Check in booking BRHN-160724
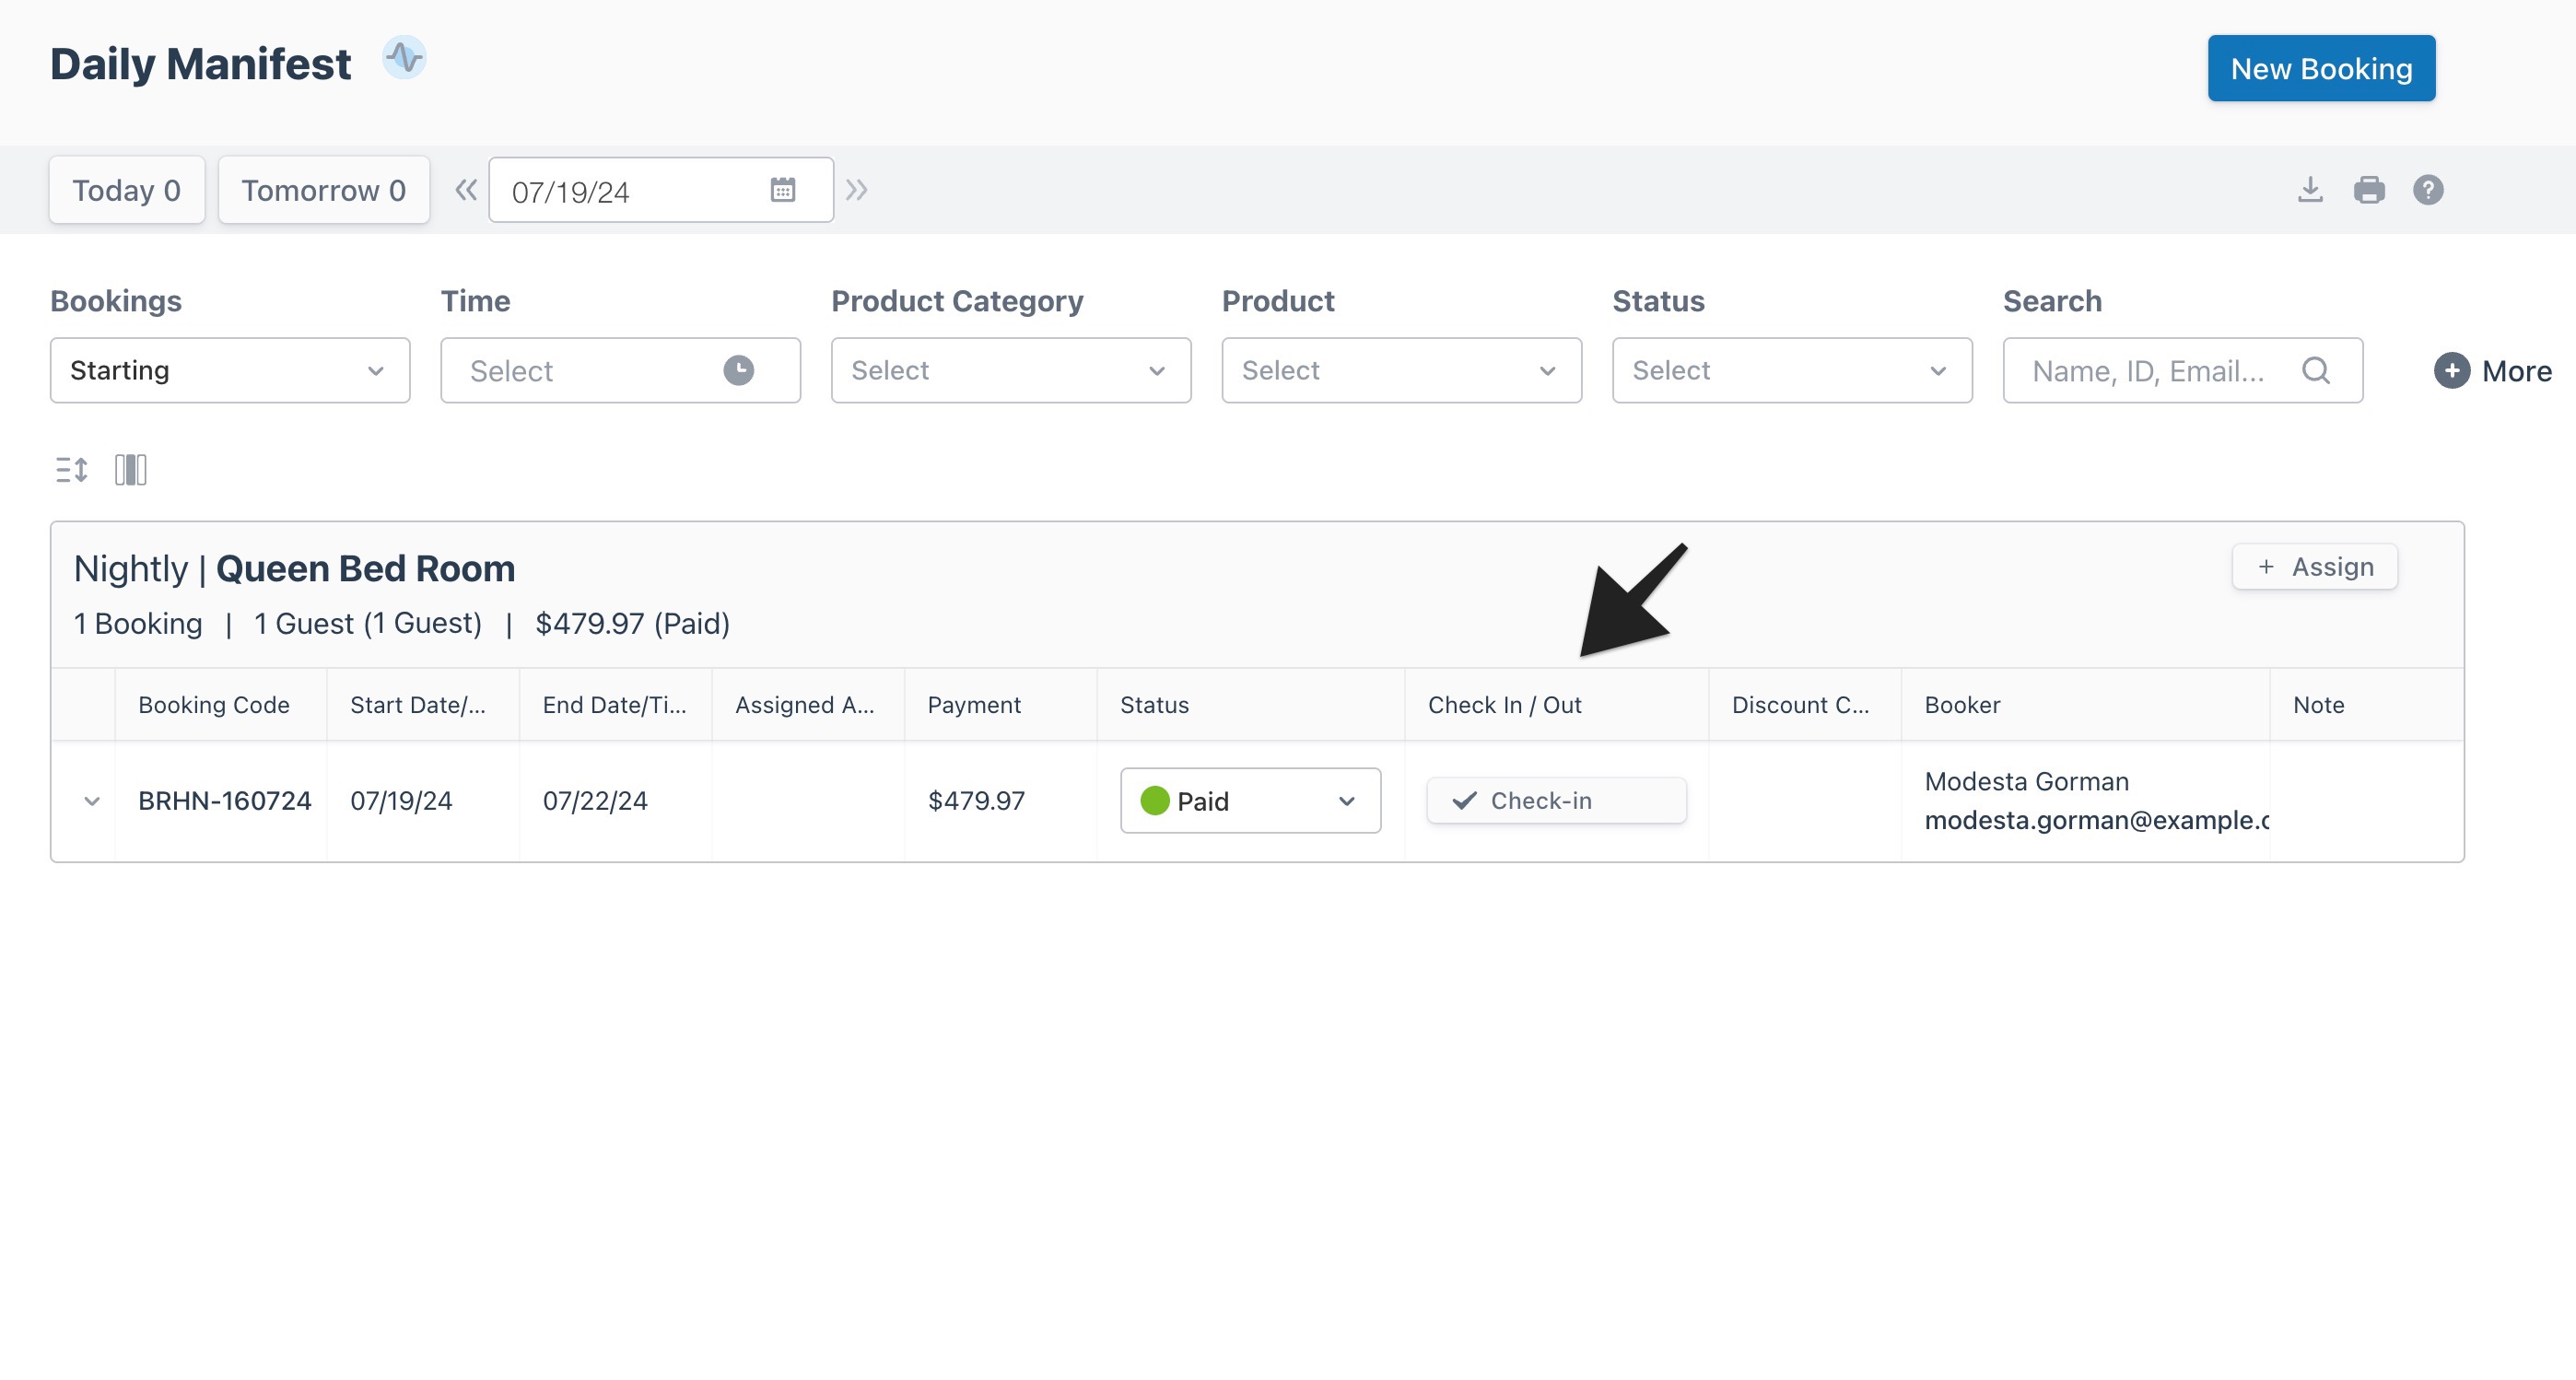This screenshot has height=1380, width=2576. pyautogui.click(x=1557, y=800)
